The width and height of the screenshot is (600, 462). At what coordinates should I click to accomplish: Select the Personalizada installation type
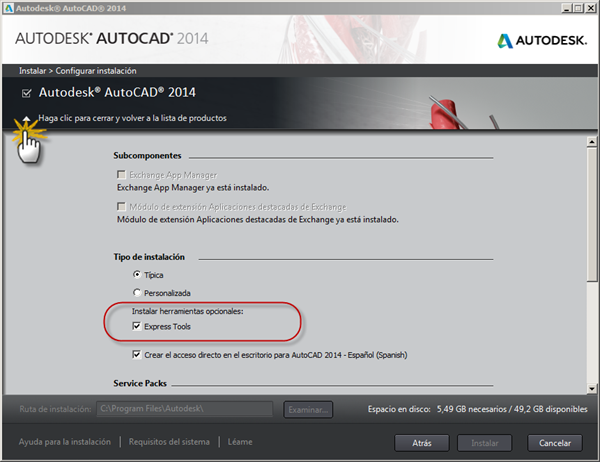point(137,292)
